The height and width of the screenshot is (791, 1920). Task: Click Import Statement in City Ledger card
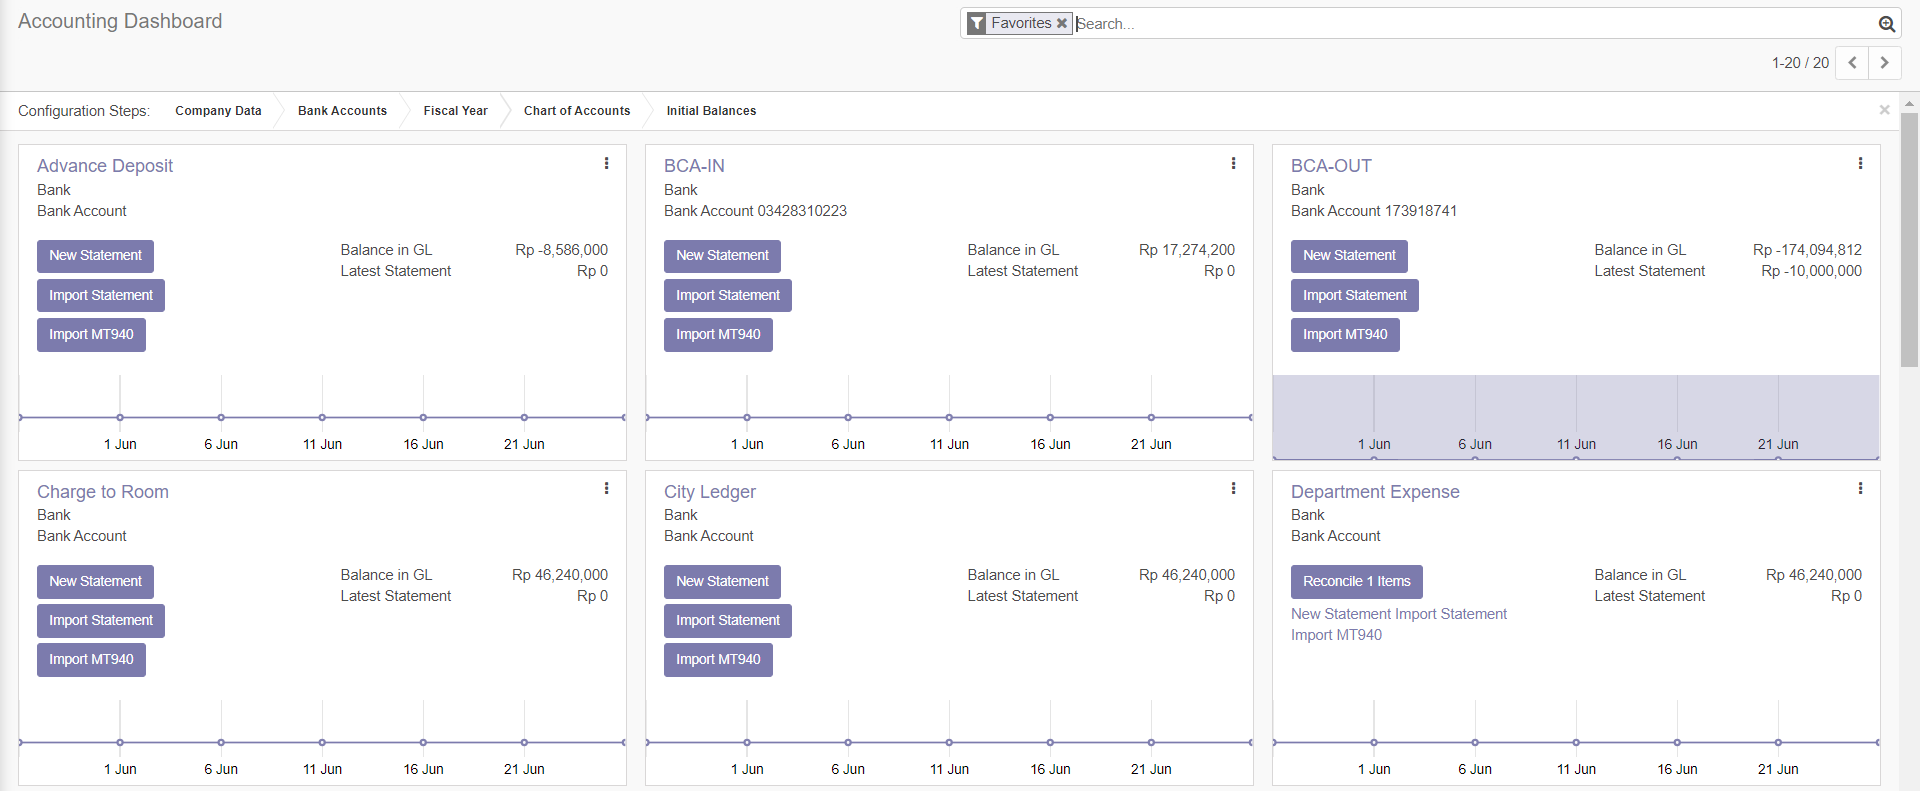tap(728, 620)
